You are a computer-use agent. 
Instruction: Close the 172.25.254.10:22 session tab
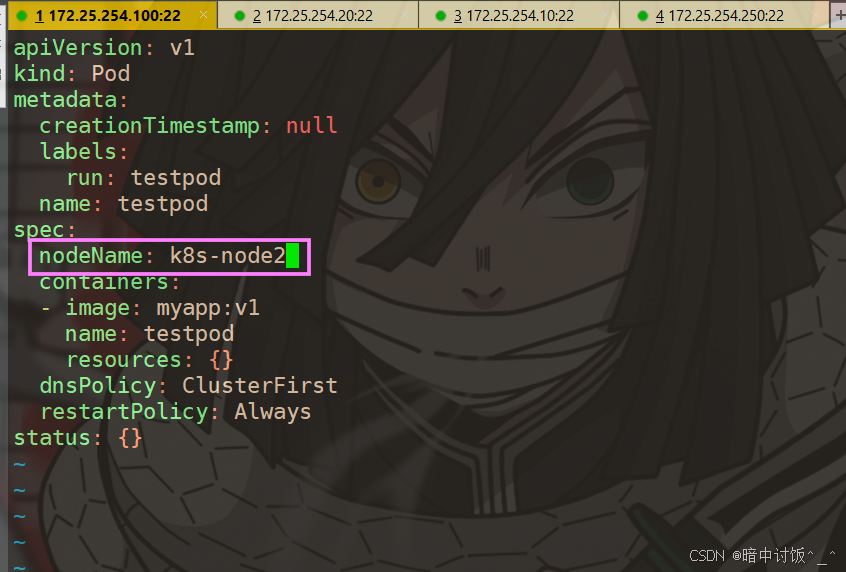click(x=606, y=15)
